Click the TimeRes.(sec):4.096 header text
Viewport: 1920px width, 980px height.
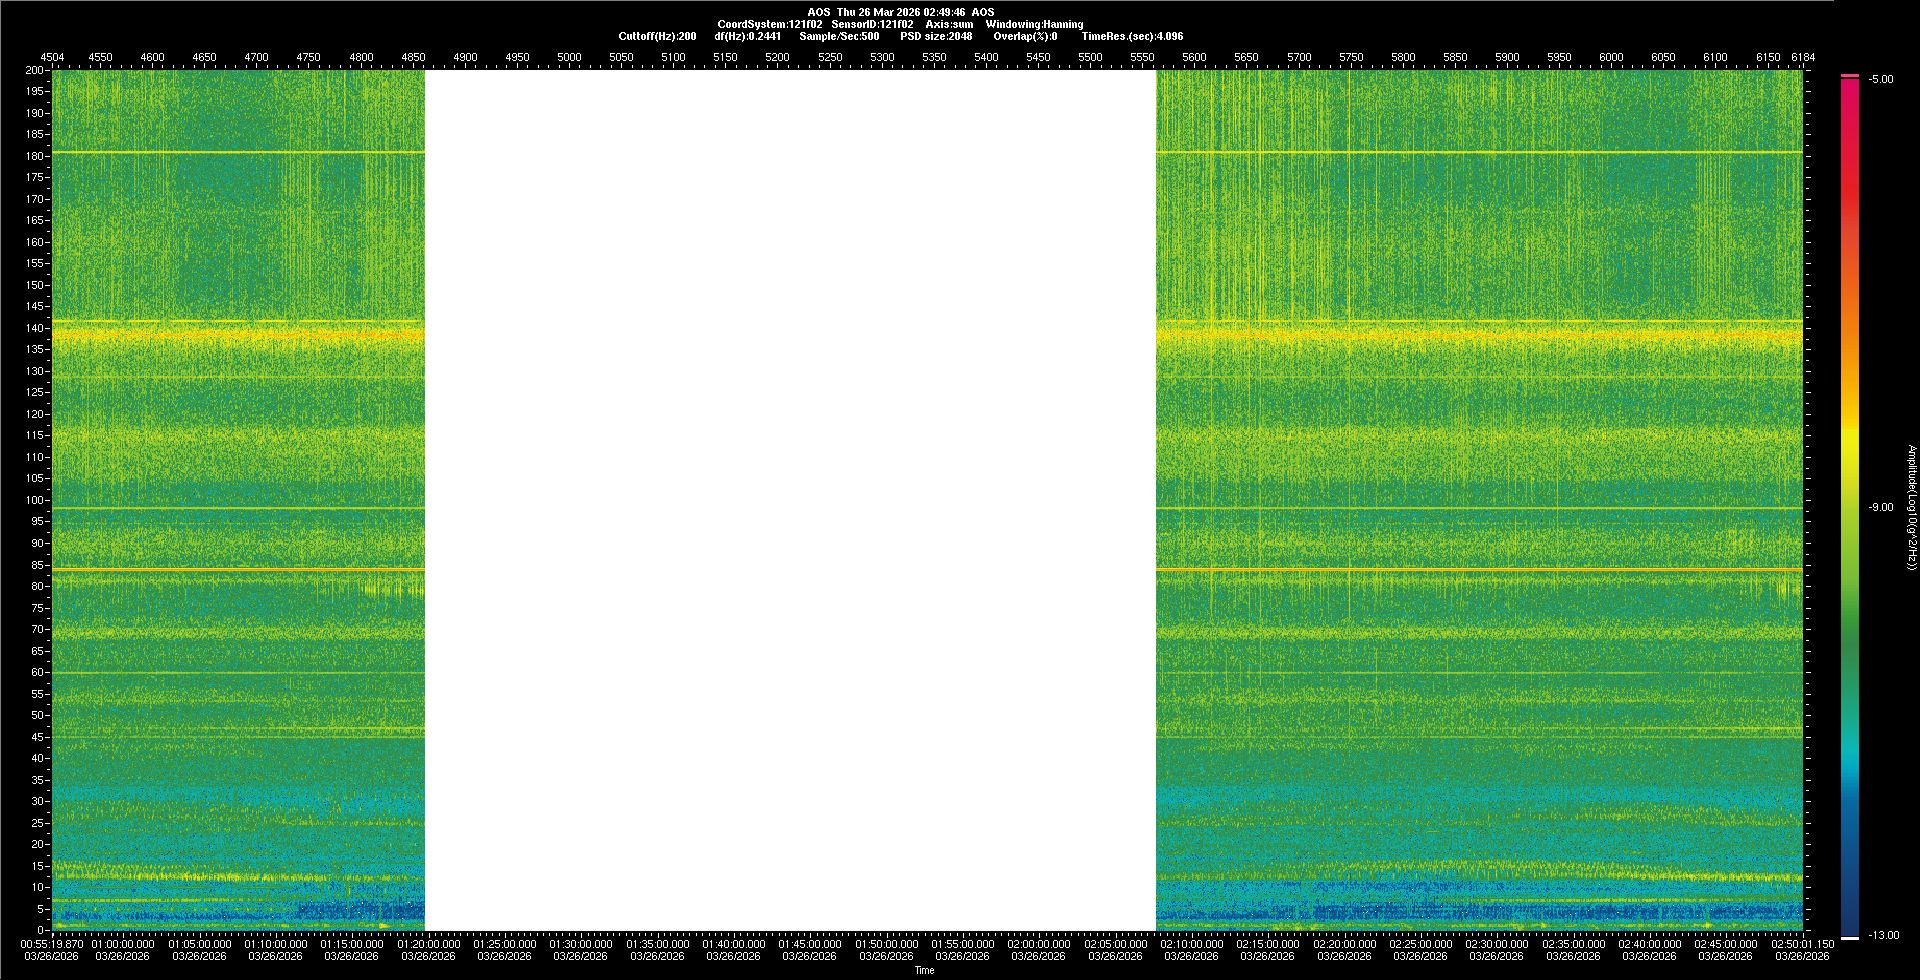[x=1131, y=36]
